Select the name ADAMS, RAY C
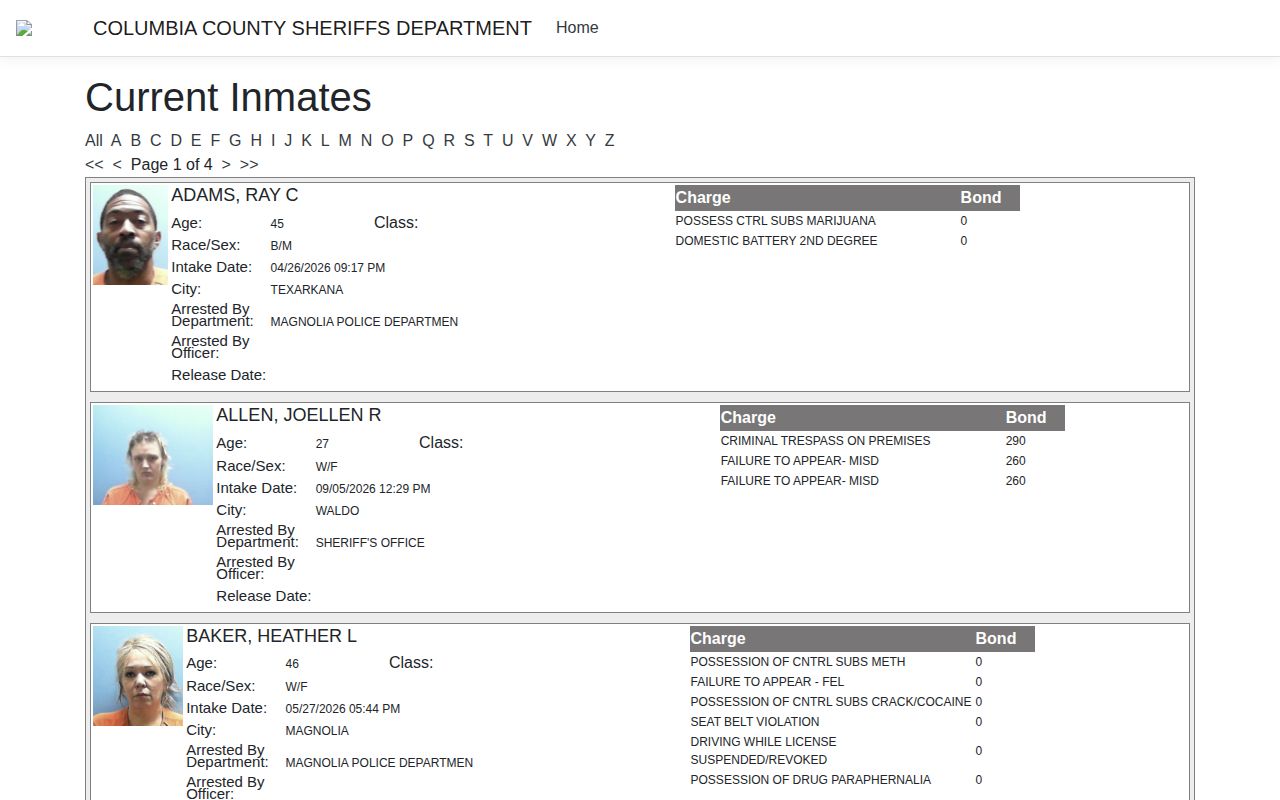Screen dimensions: 1280x800 pos(235,195)
